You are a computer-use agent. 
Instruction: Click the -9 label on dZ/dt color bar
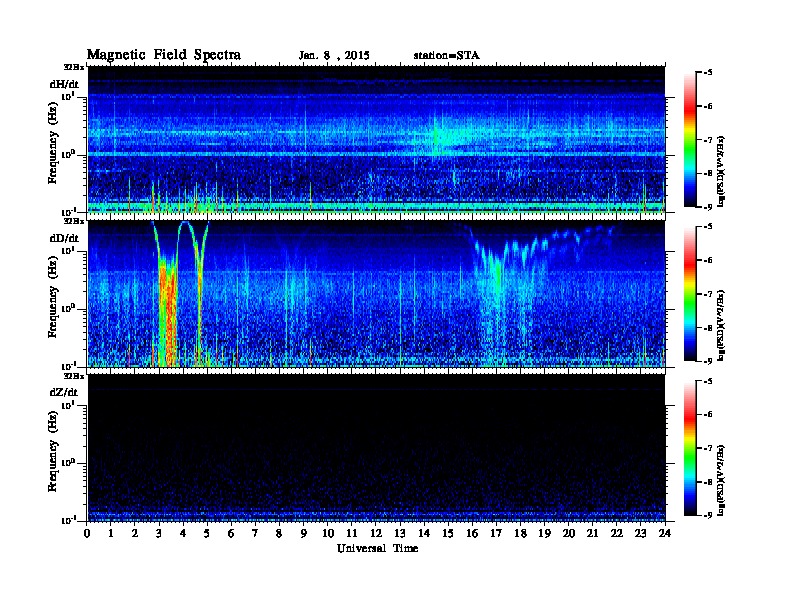[x=708, y=515]
